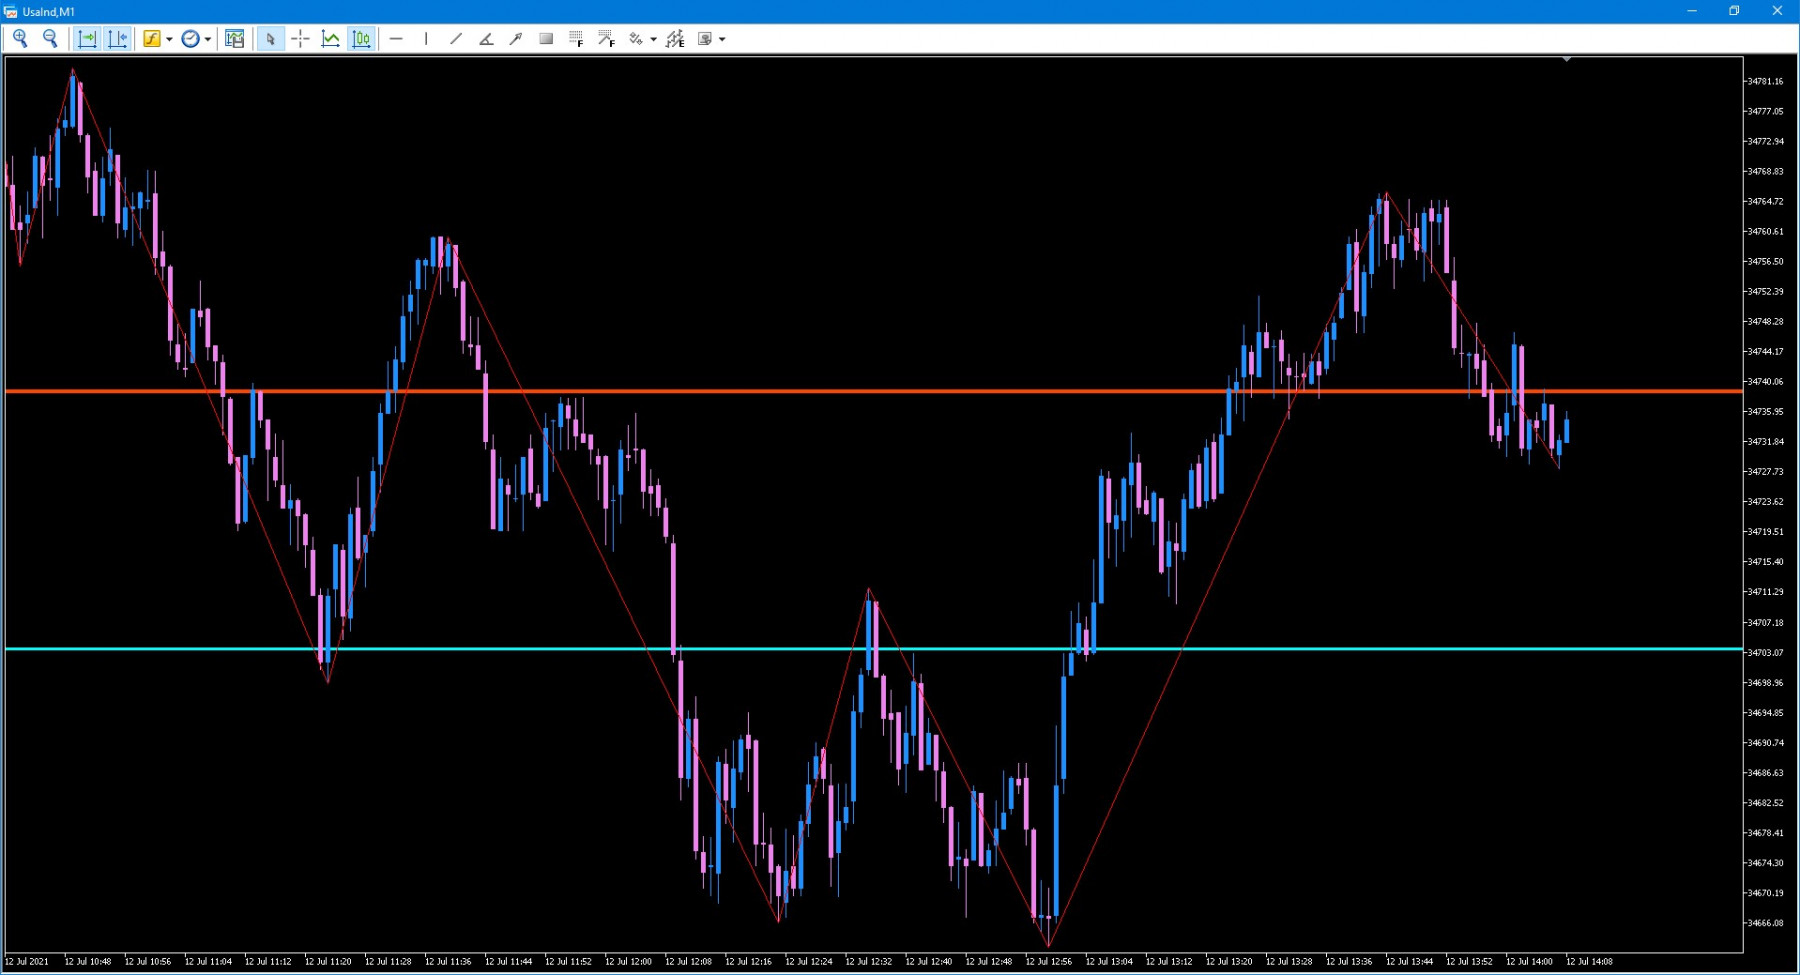Viewport: 1800px width, 975px height.
Task: Open the shapes and arrows tool icon
Action: [636, 39]
